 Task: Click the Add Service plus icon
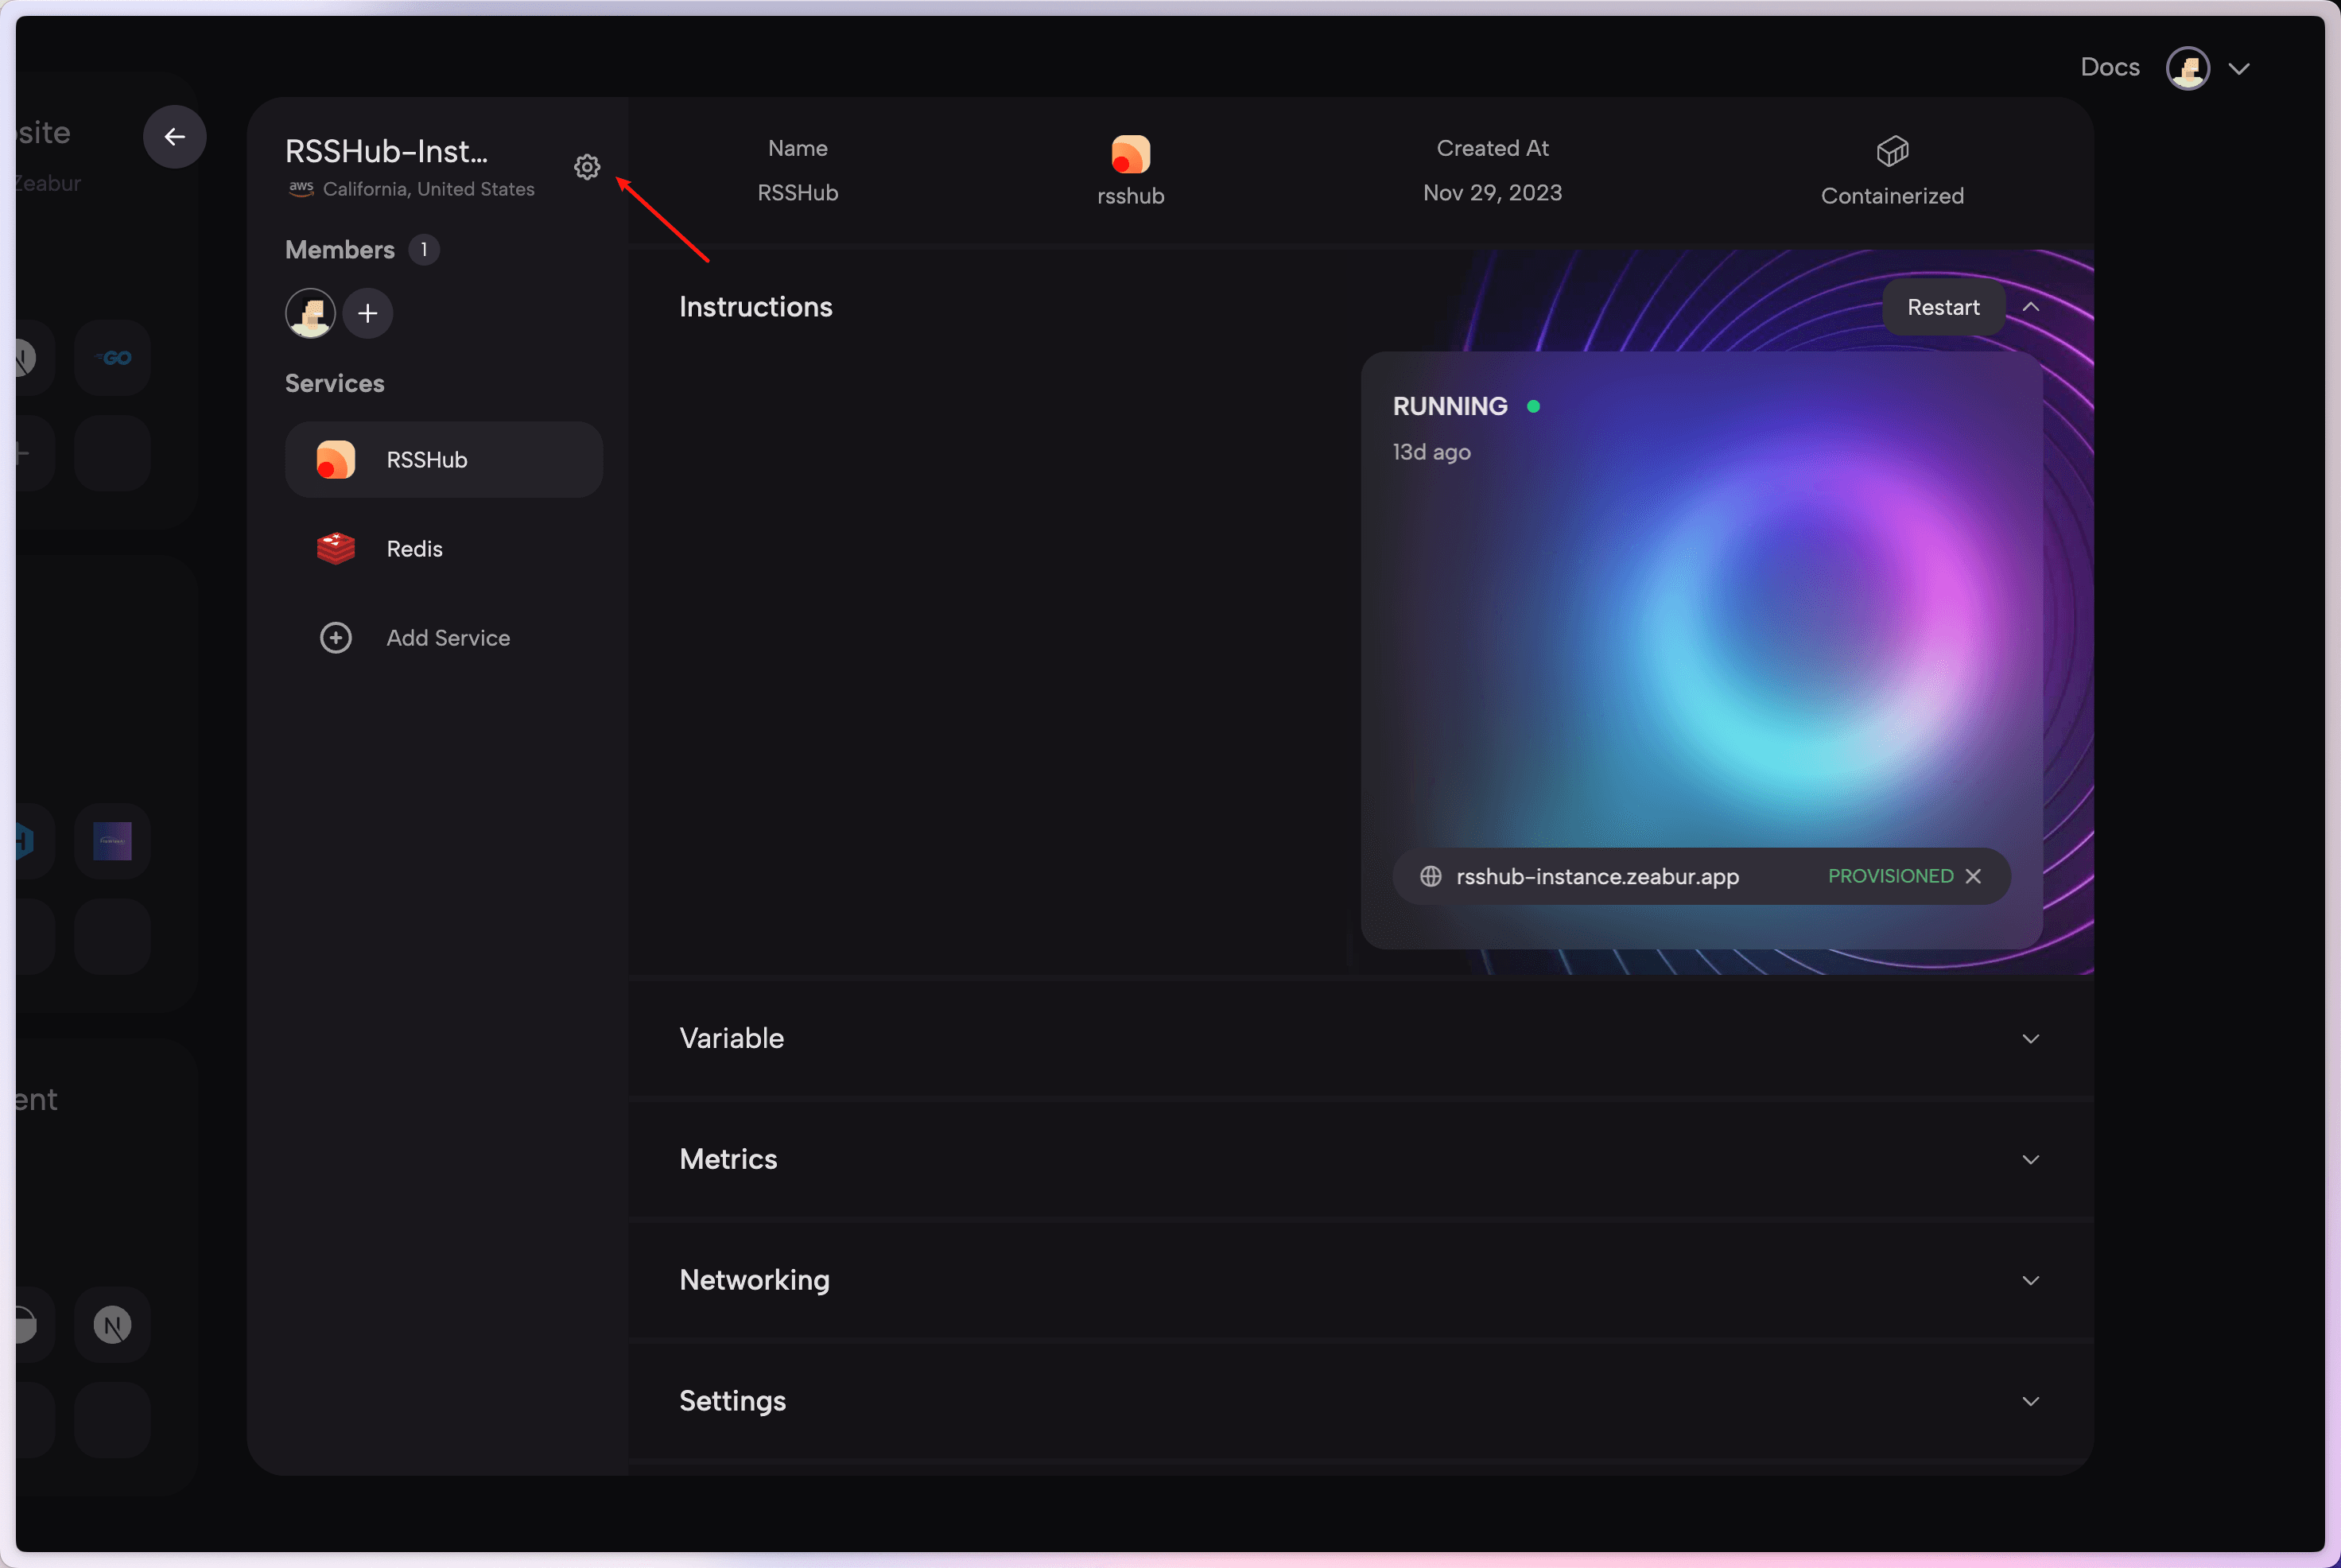[335, 637]
